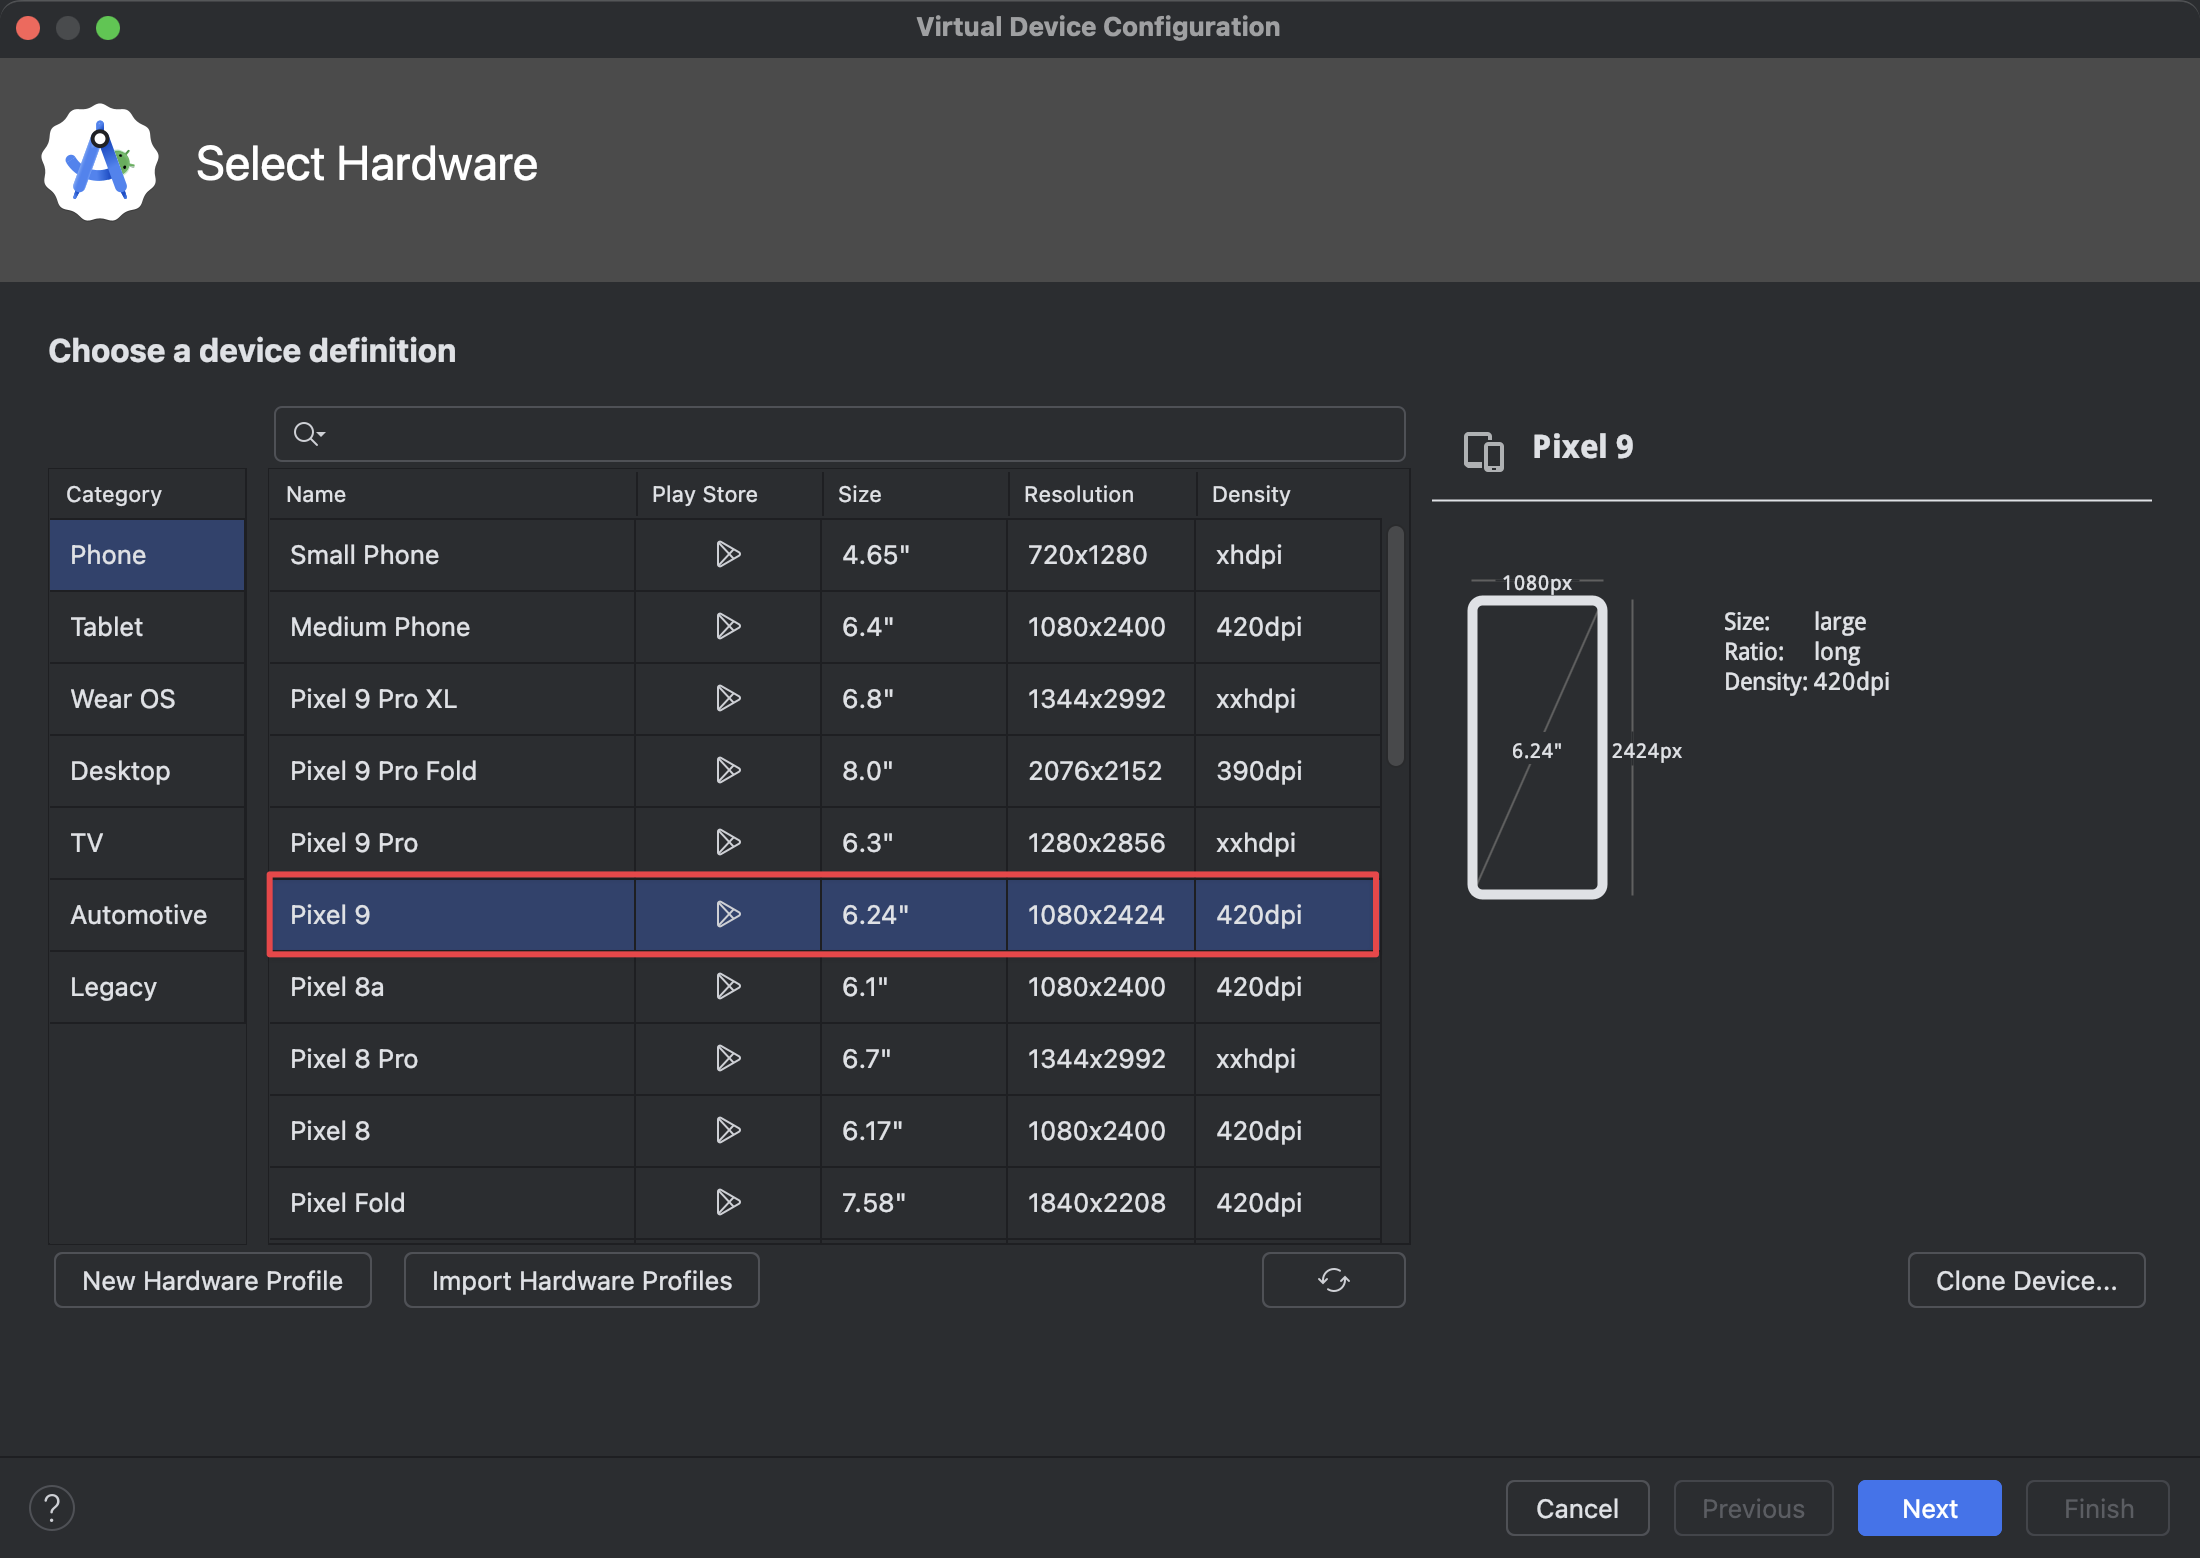
Task: Click the device preview icon beside Pixel 9 heading
Action: pyautogui.click(x=1483, y=451)
